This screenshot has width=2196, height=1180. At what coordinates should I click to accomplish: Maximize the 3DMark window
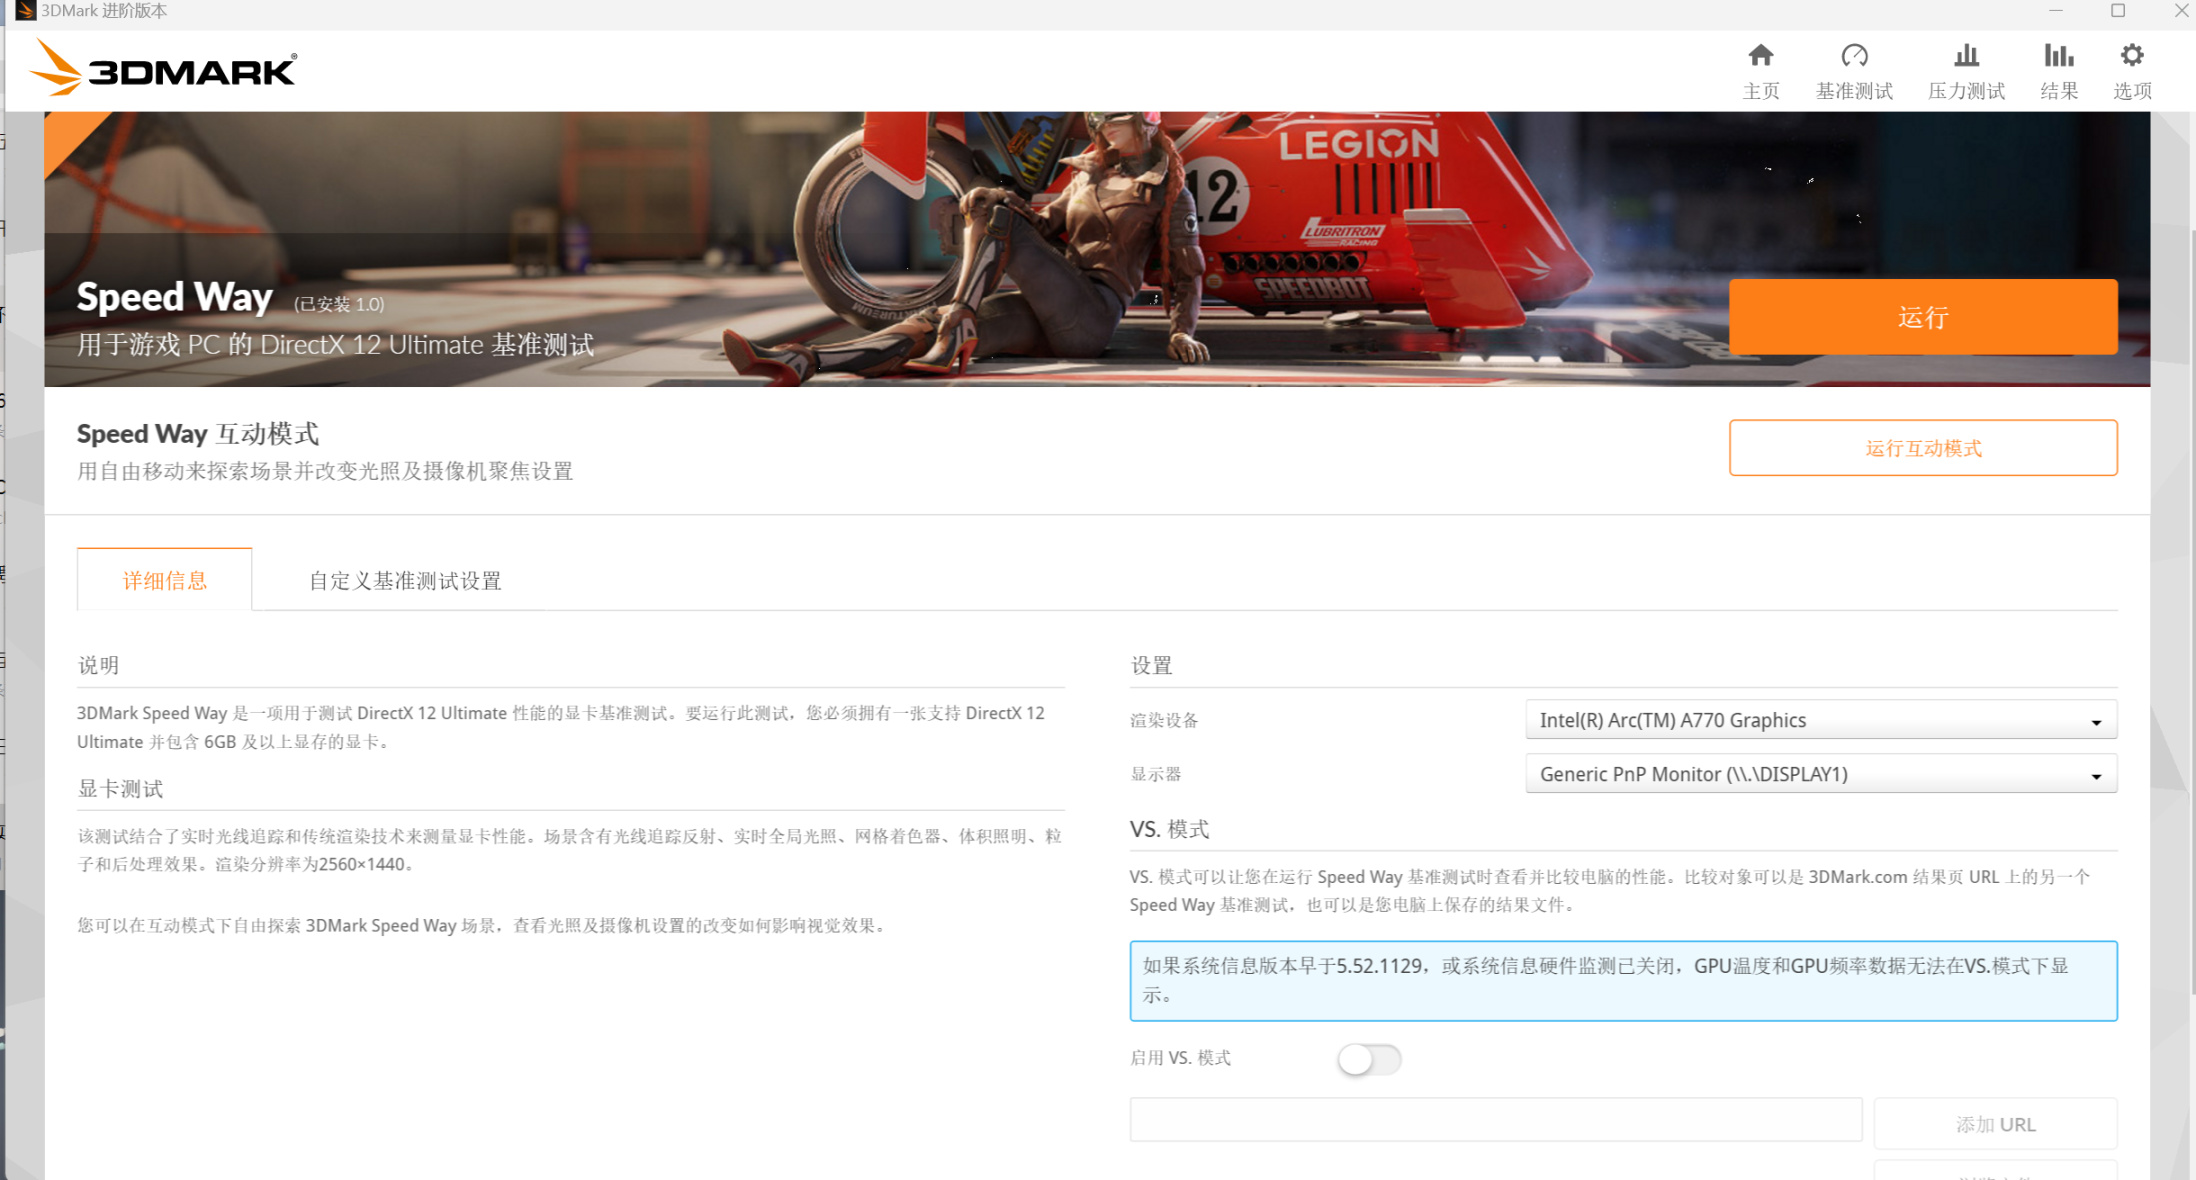[x=2117, y=11]
